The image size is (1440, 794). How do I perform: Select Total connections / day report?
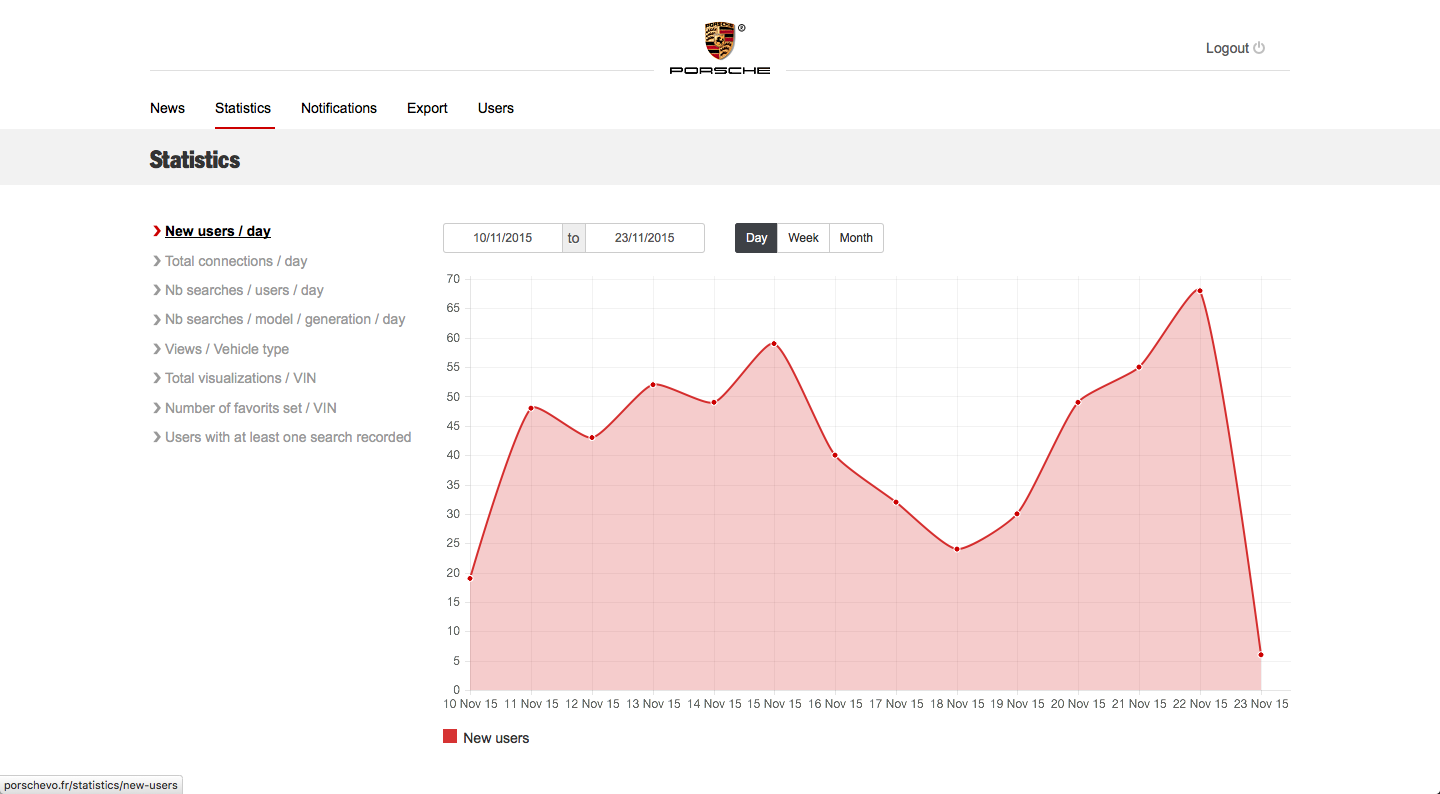(236, 261)
